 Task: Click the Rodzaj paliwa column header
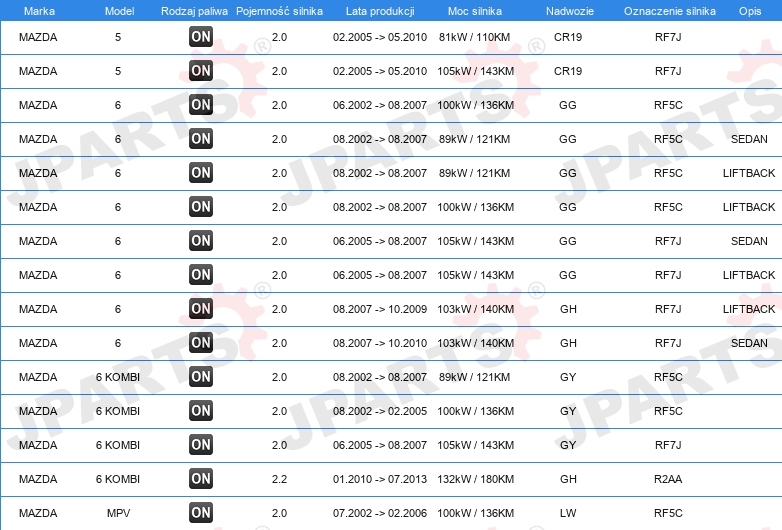(x=194, y=11)
